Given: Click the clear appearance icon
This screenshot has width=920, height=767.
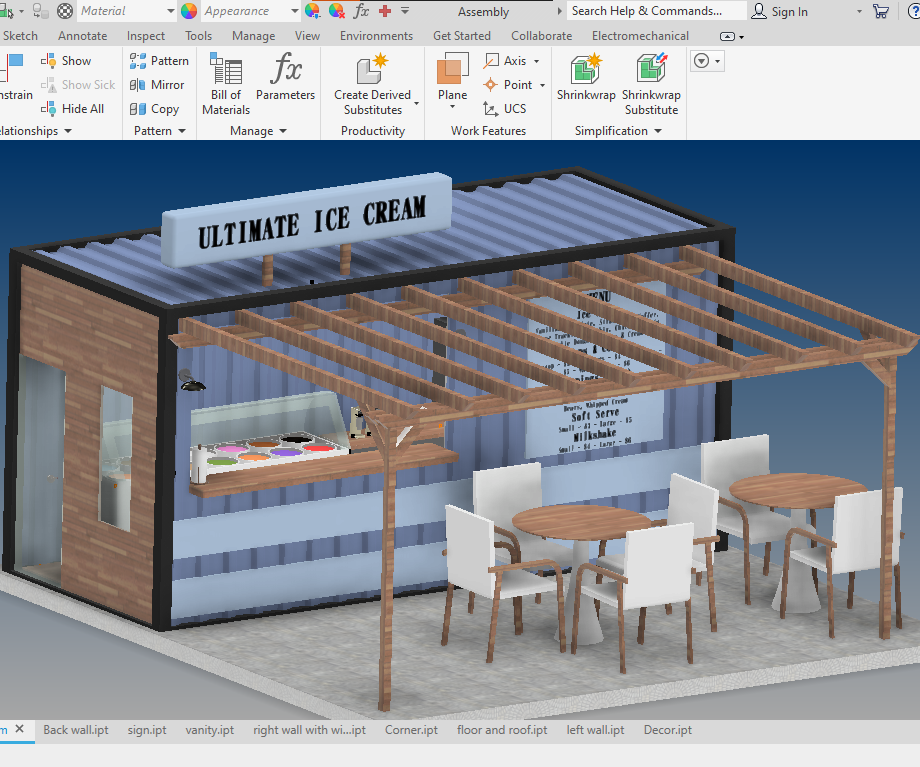Looking at the screenshot, I should (337, 11).
